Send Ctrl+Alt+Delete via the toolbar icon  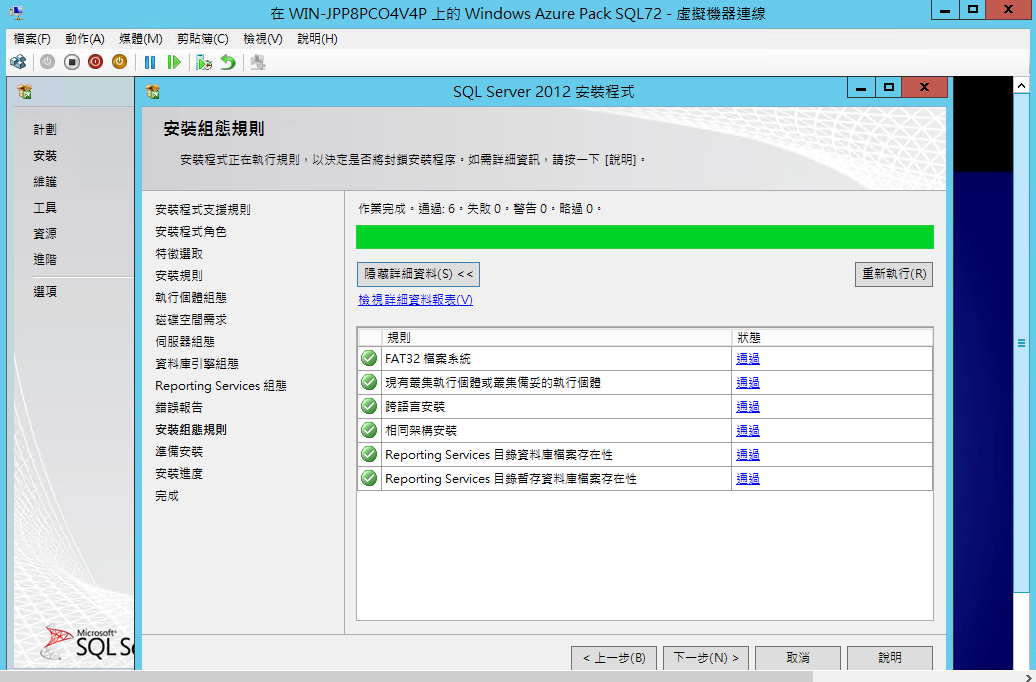pyautogui.click(x=18, y=62)
